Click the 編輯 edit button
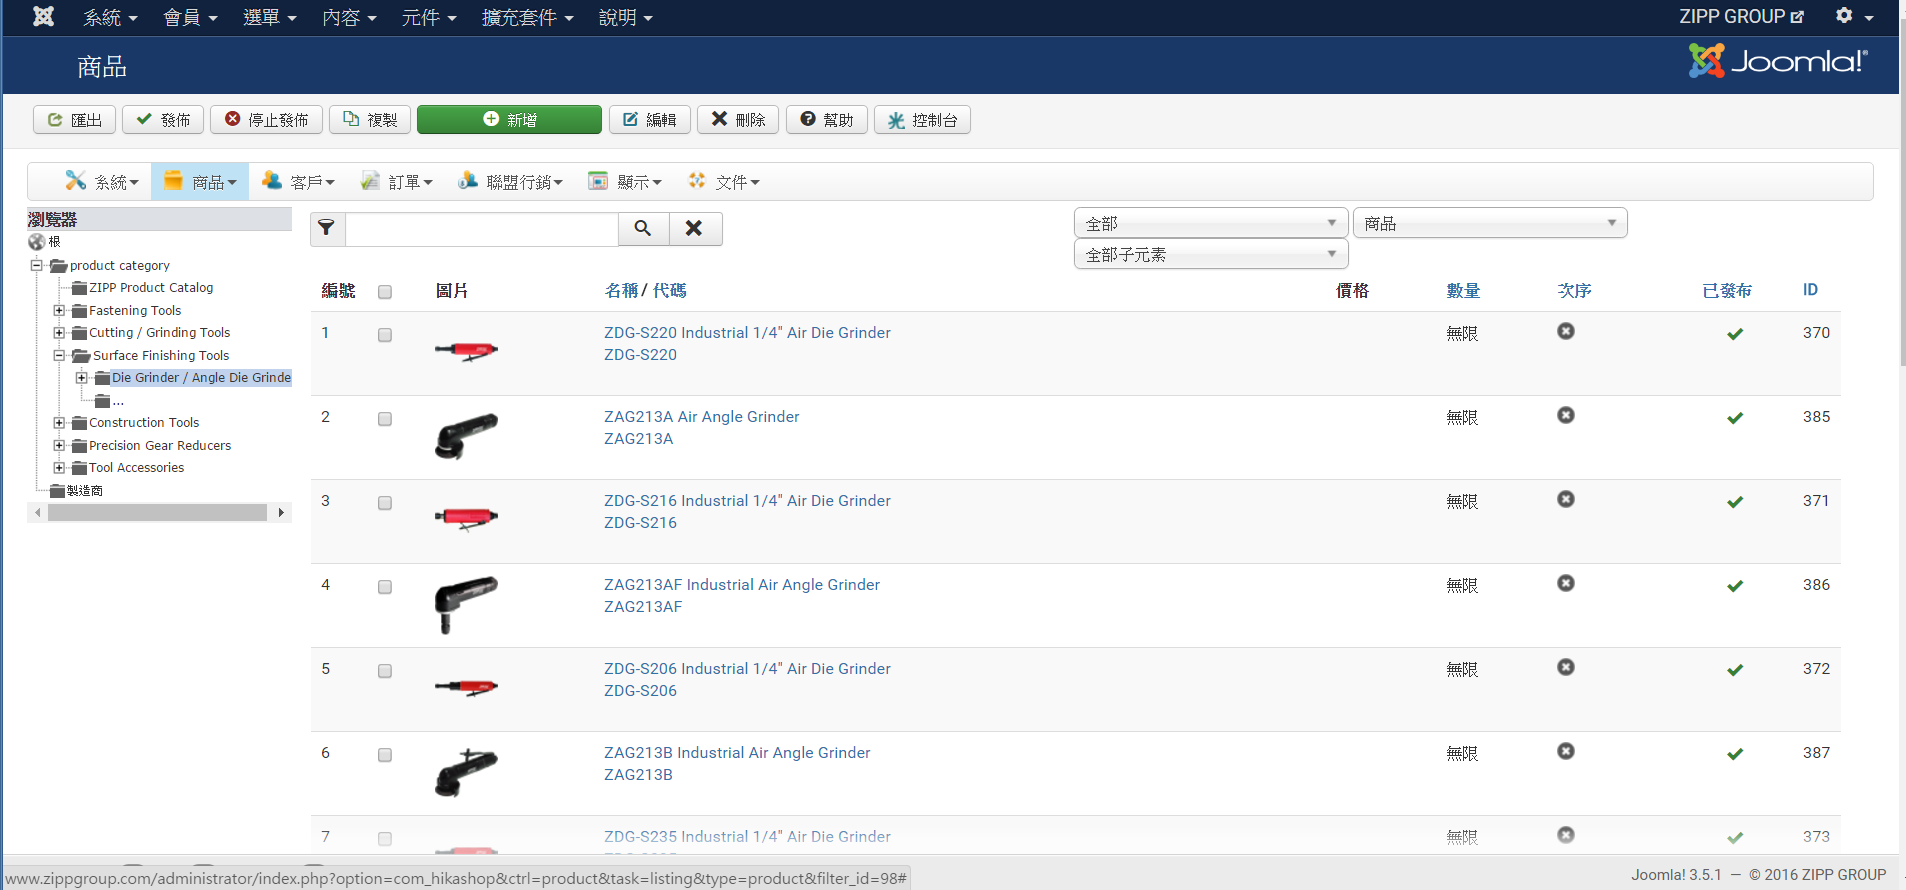Image resolution: width=1906 pixels, height=890 pixels. click(649, 119)
